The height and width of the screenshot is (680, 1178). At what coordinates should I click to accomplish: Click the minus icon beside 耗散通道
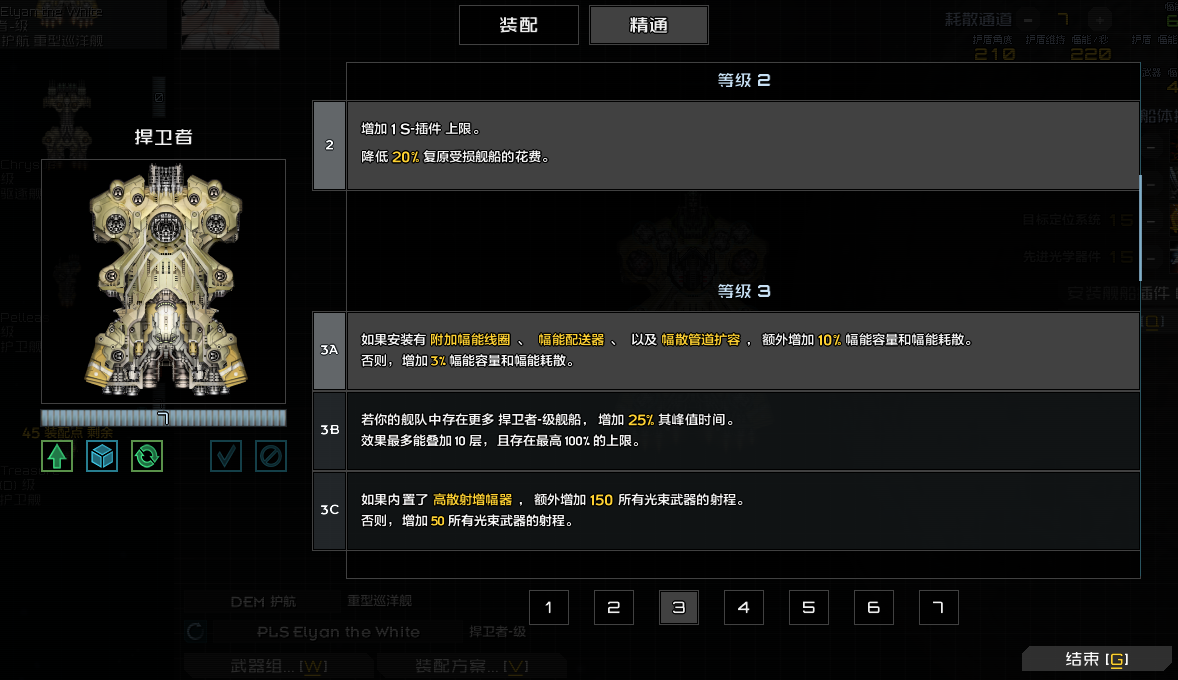click(x=1028, y=18)
